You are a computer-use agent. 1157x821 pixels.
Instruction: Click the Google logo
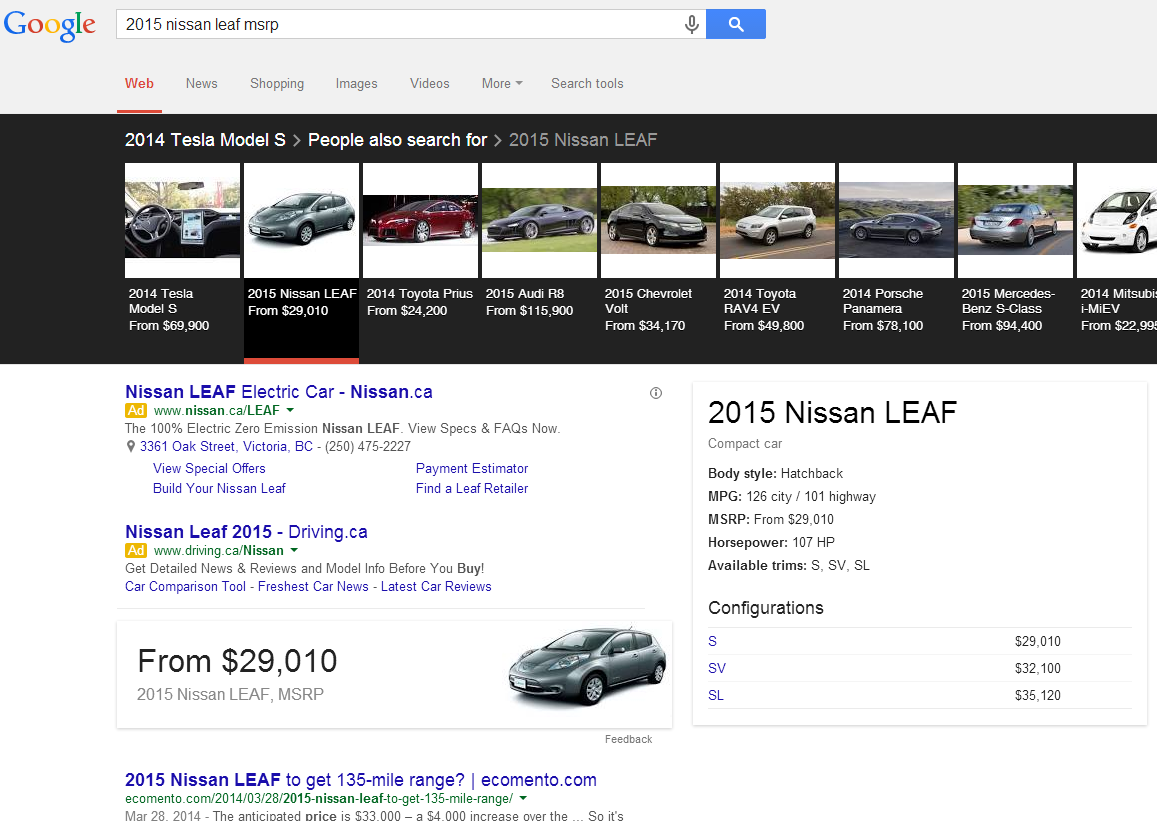point(50,25)
